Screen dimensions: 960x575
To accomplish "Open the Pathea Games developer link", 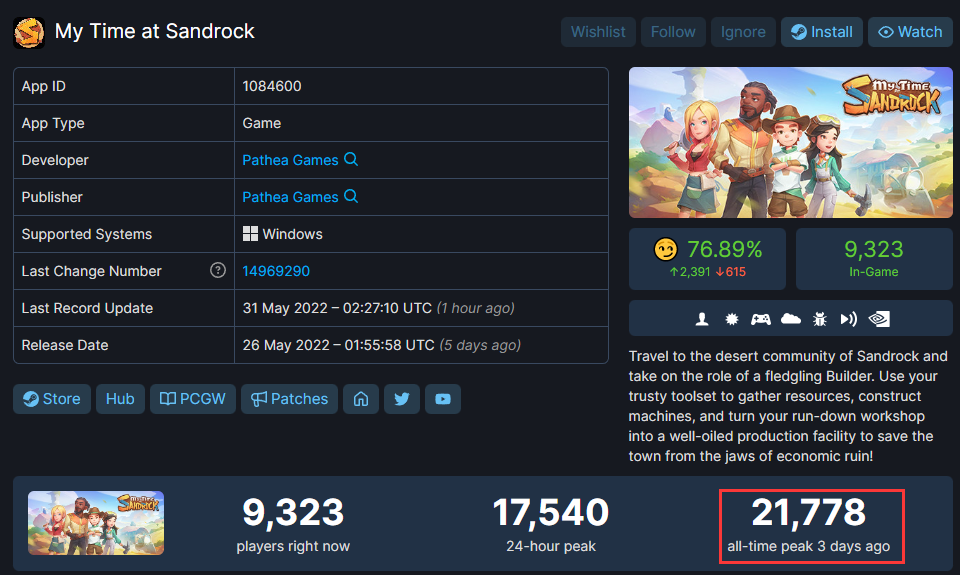I will pos(290,160).
